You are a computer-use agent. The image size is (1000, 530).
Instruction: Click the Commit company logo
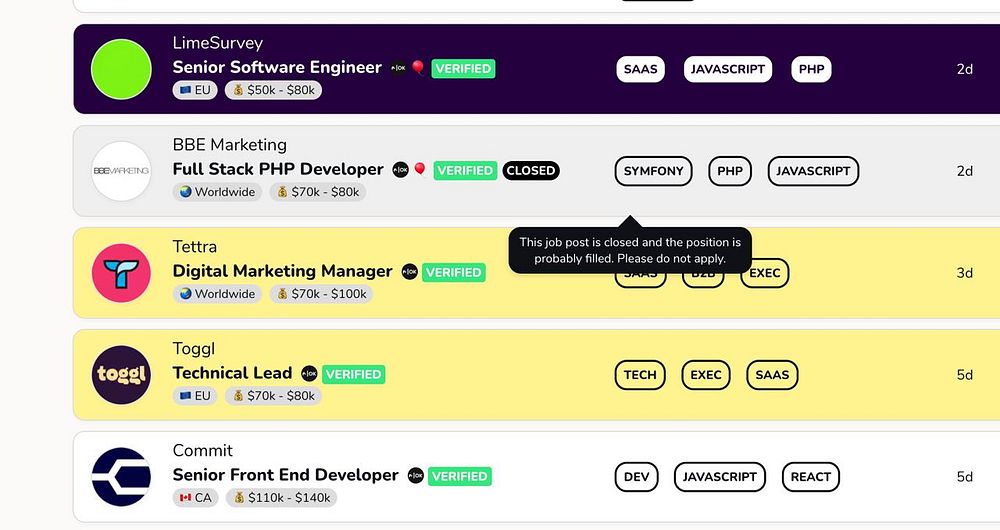[121, 477]
